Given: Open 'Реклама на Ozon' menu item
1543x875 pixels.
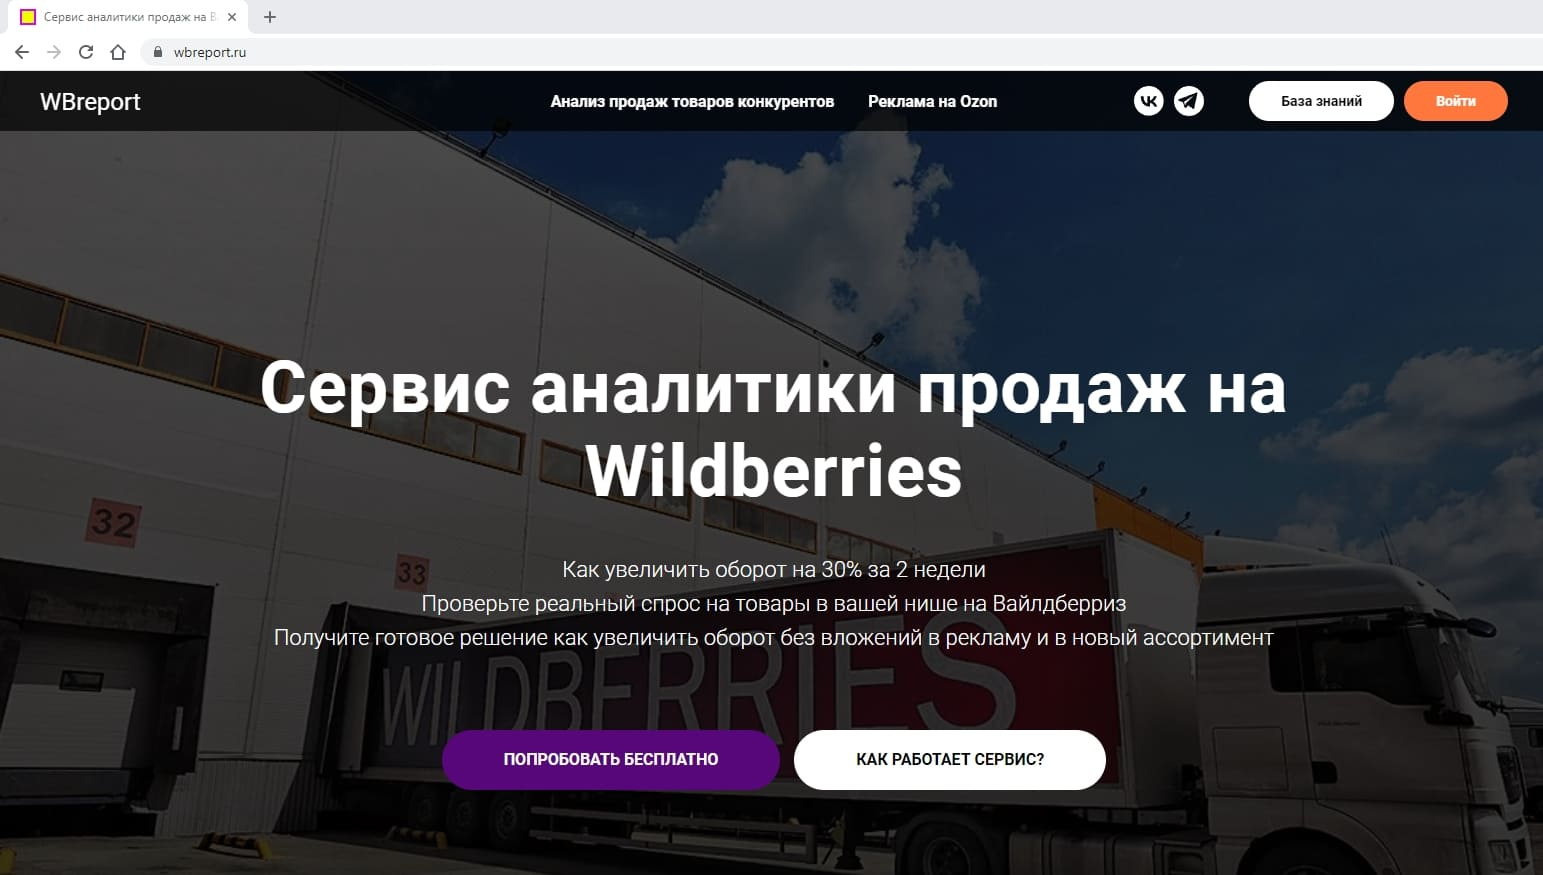Looking at the screenshot, I should [x=932, y=101].
